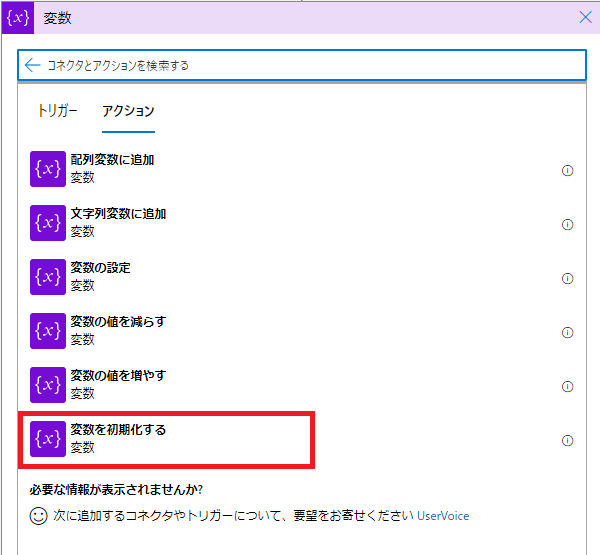The height and width of the screenshot is (555, 600).
Task: Click the 必要な情報が表示されませんか? text
Action: 116,490
